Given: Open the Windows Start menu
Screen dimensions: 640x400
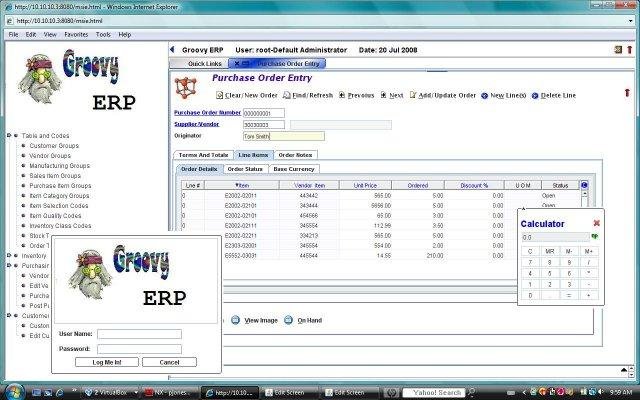Looking at the screenshot, I should coord(14,392).
